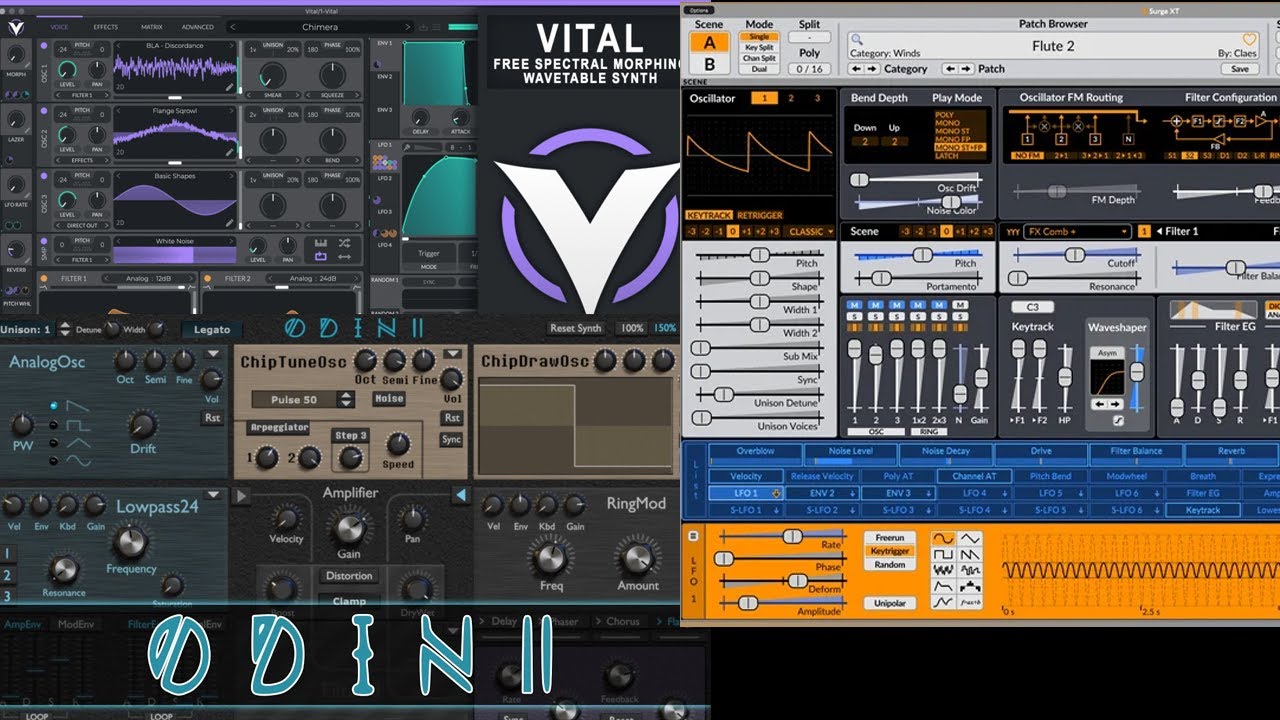Switch to the MATRIX tab in Vital
The height and width of the screenshot is (720, 1280).
152,27
